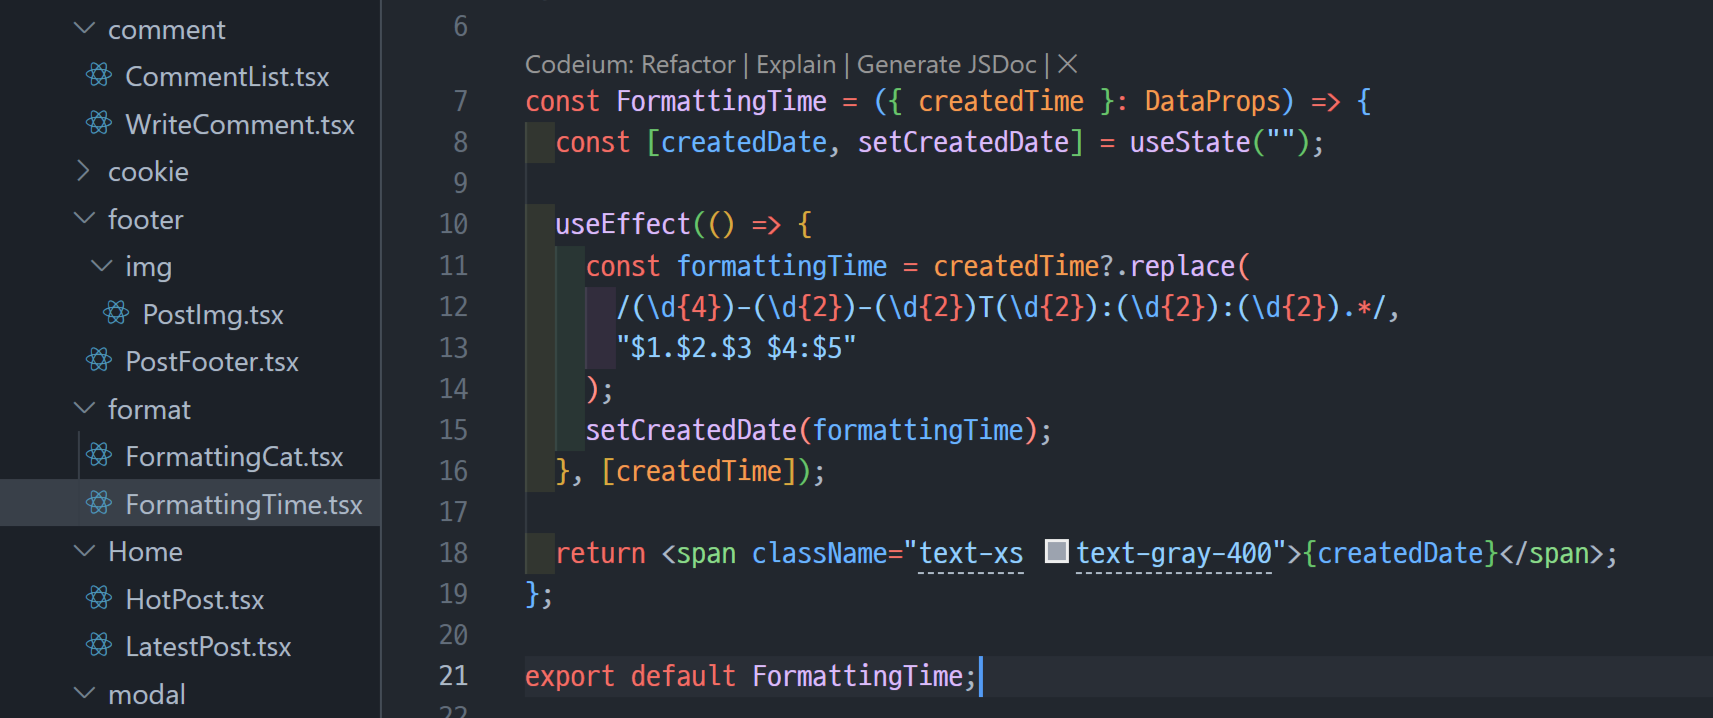Click line number 18 in gutter

(x=453, y=552)
